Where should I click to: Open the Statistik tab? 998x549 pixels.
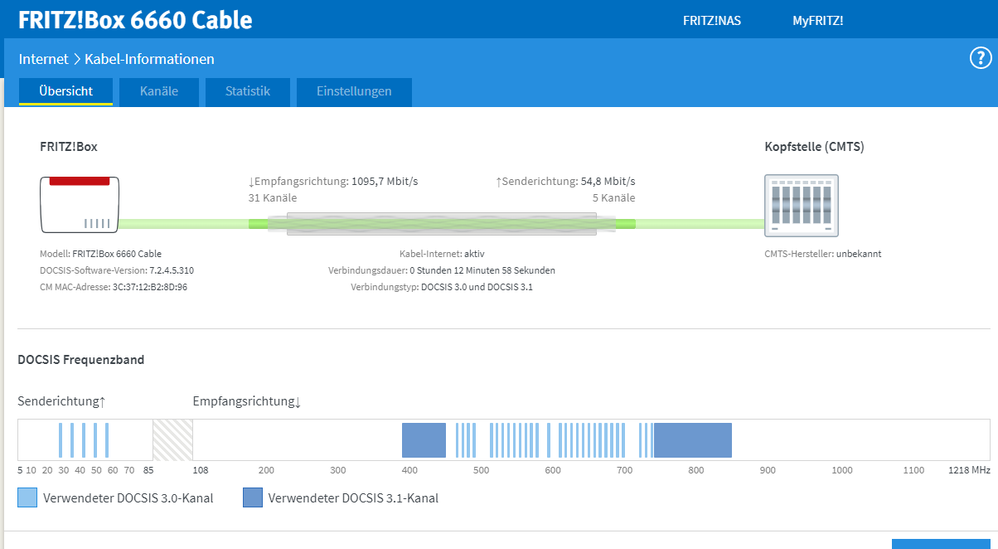coord(248,92)
